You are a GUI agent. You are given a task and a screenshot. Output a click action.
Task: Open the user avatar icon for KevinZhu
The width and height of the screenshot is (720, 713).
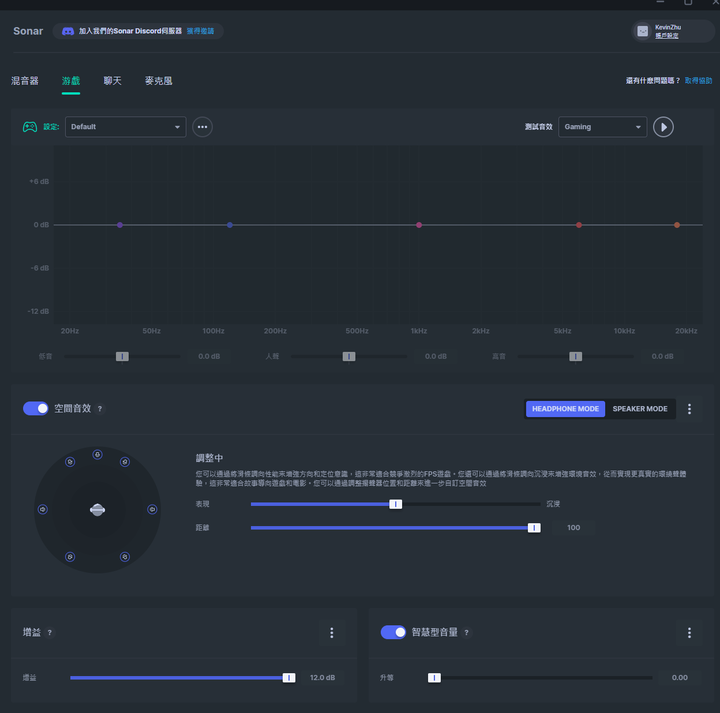pyautogui.click(x=642, y=31)
